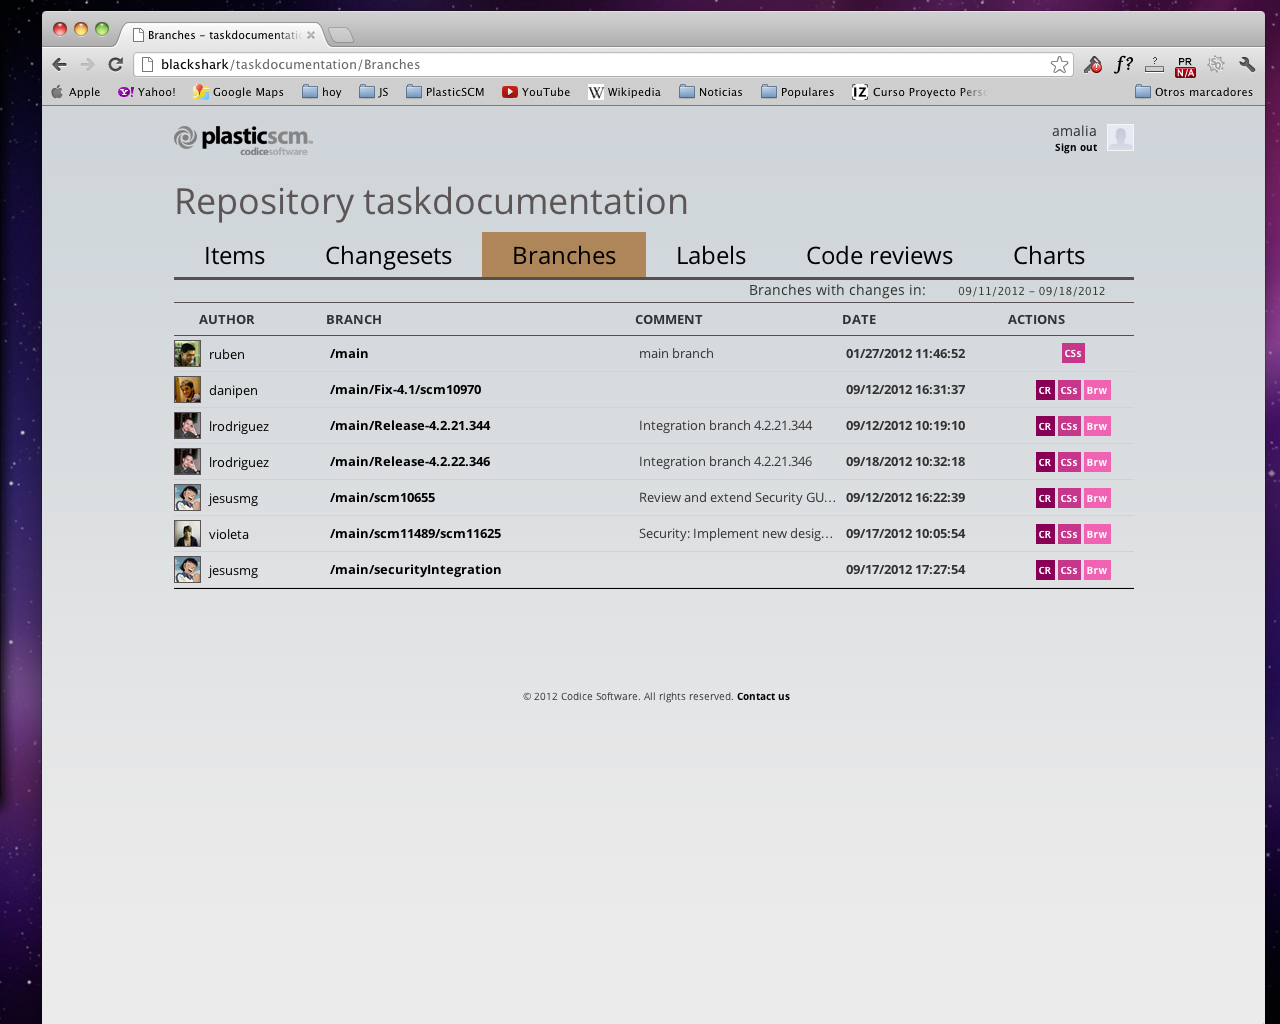This screenshot has width=1280, height=1024.
Task: Click the 09/11/2012 – 09/18/2012 date range
Action: (x=1031, y=290)
